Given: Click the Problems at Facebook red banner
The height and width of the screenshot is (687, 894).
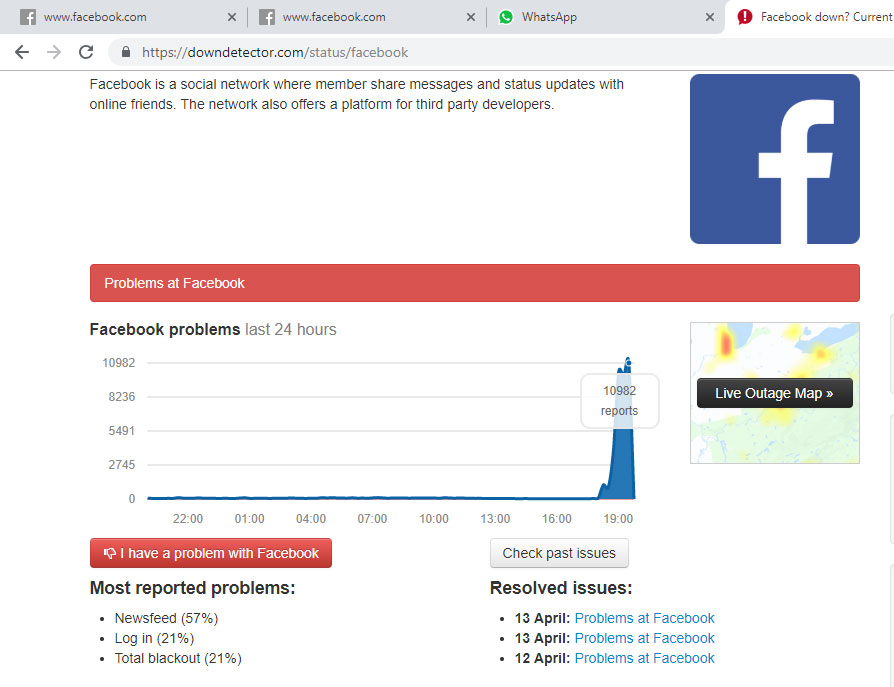Looking at the screenshot, I should click(474, 283).
